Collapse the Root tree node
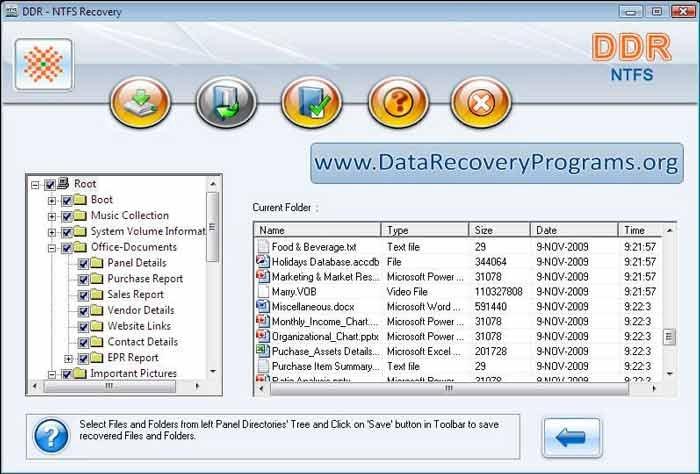 pyautogui.click(x=35, y=185)
